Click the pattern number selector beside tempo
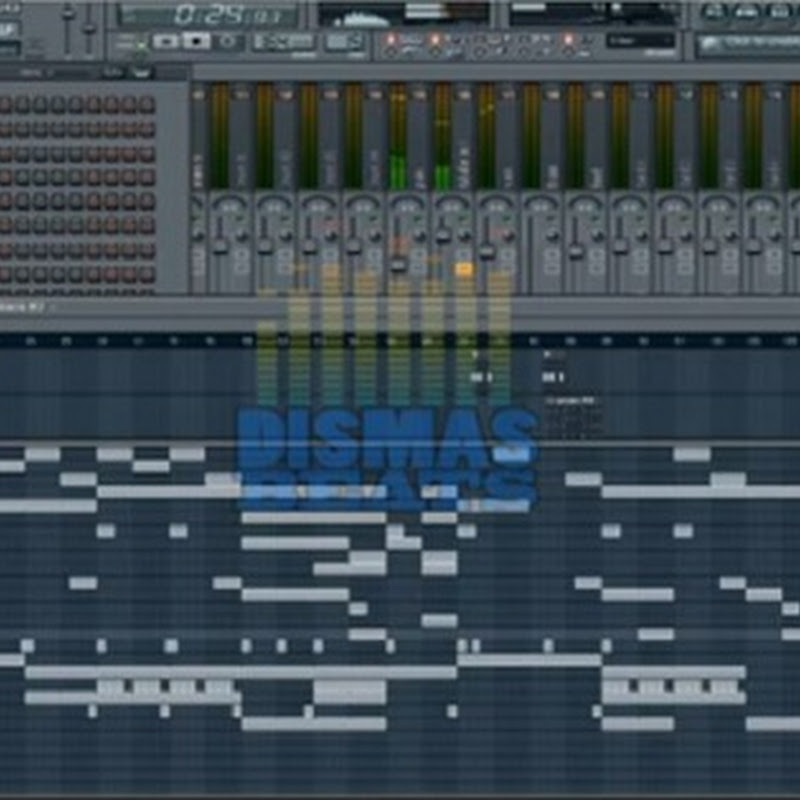Screen dimensions: 800x800 point(344,42)
